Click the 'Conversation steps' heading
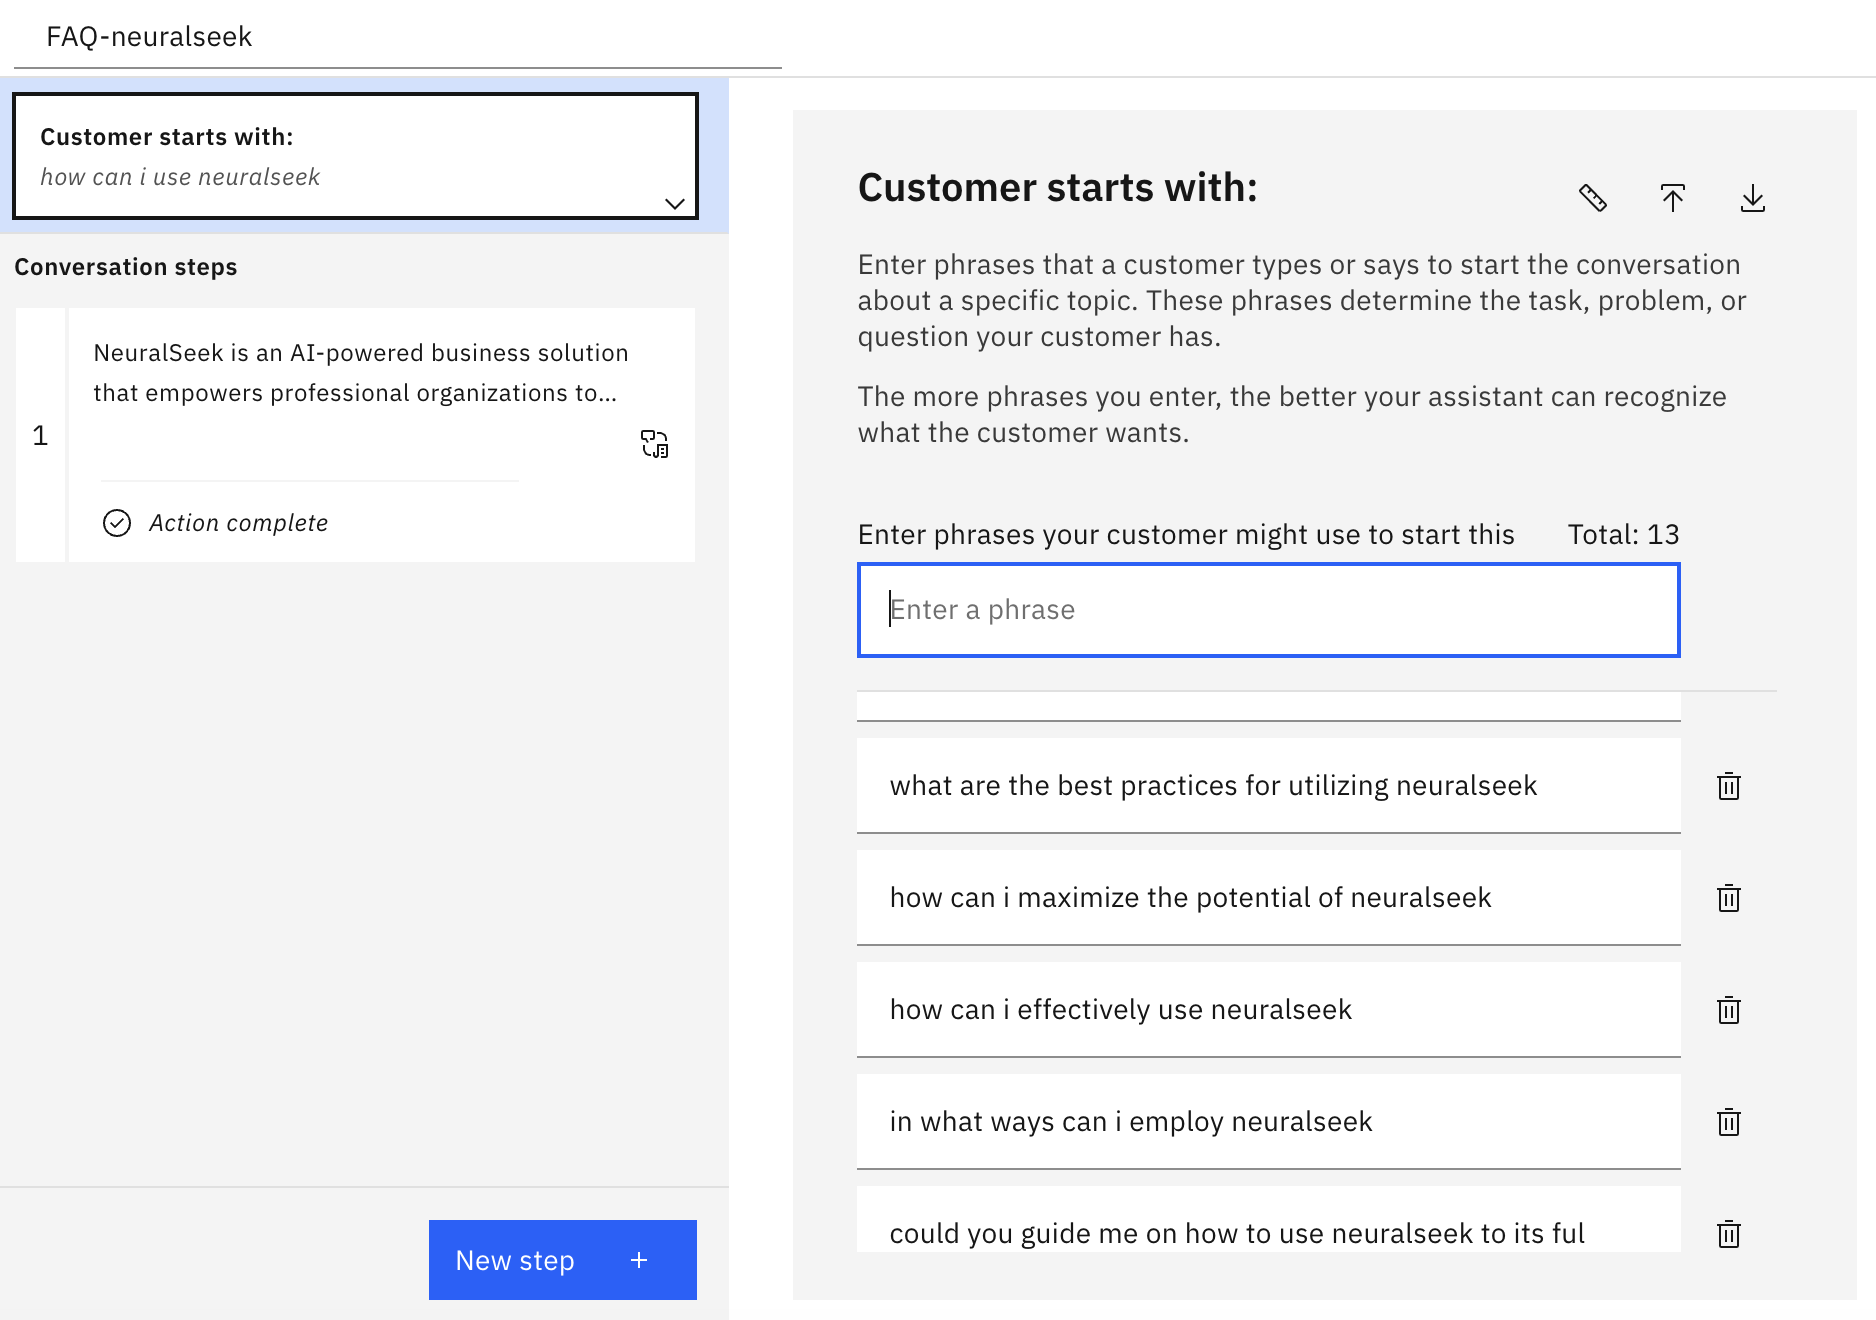The image size is (1876, 1320). point(126,267)
